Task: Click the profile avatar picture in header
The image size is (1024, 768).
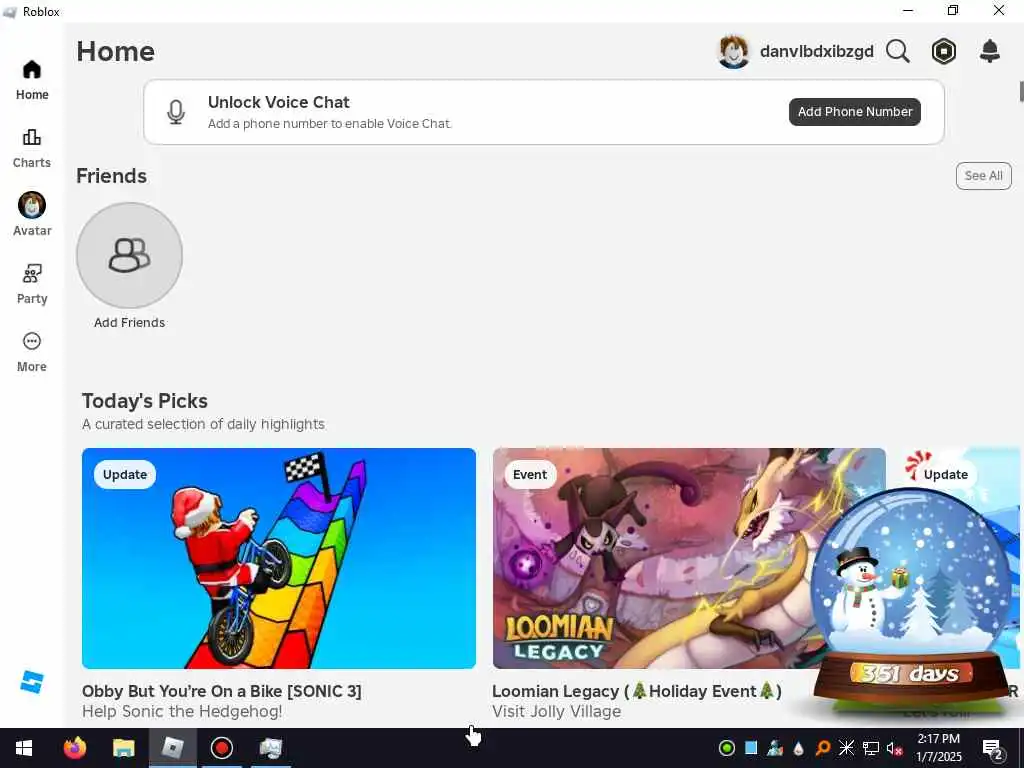Action: pyautogui.click(x=733, y=52)
